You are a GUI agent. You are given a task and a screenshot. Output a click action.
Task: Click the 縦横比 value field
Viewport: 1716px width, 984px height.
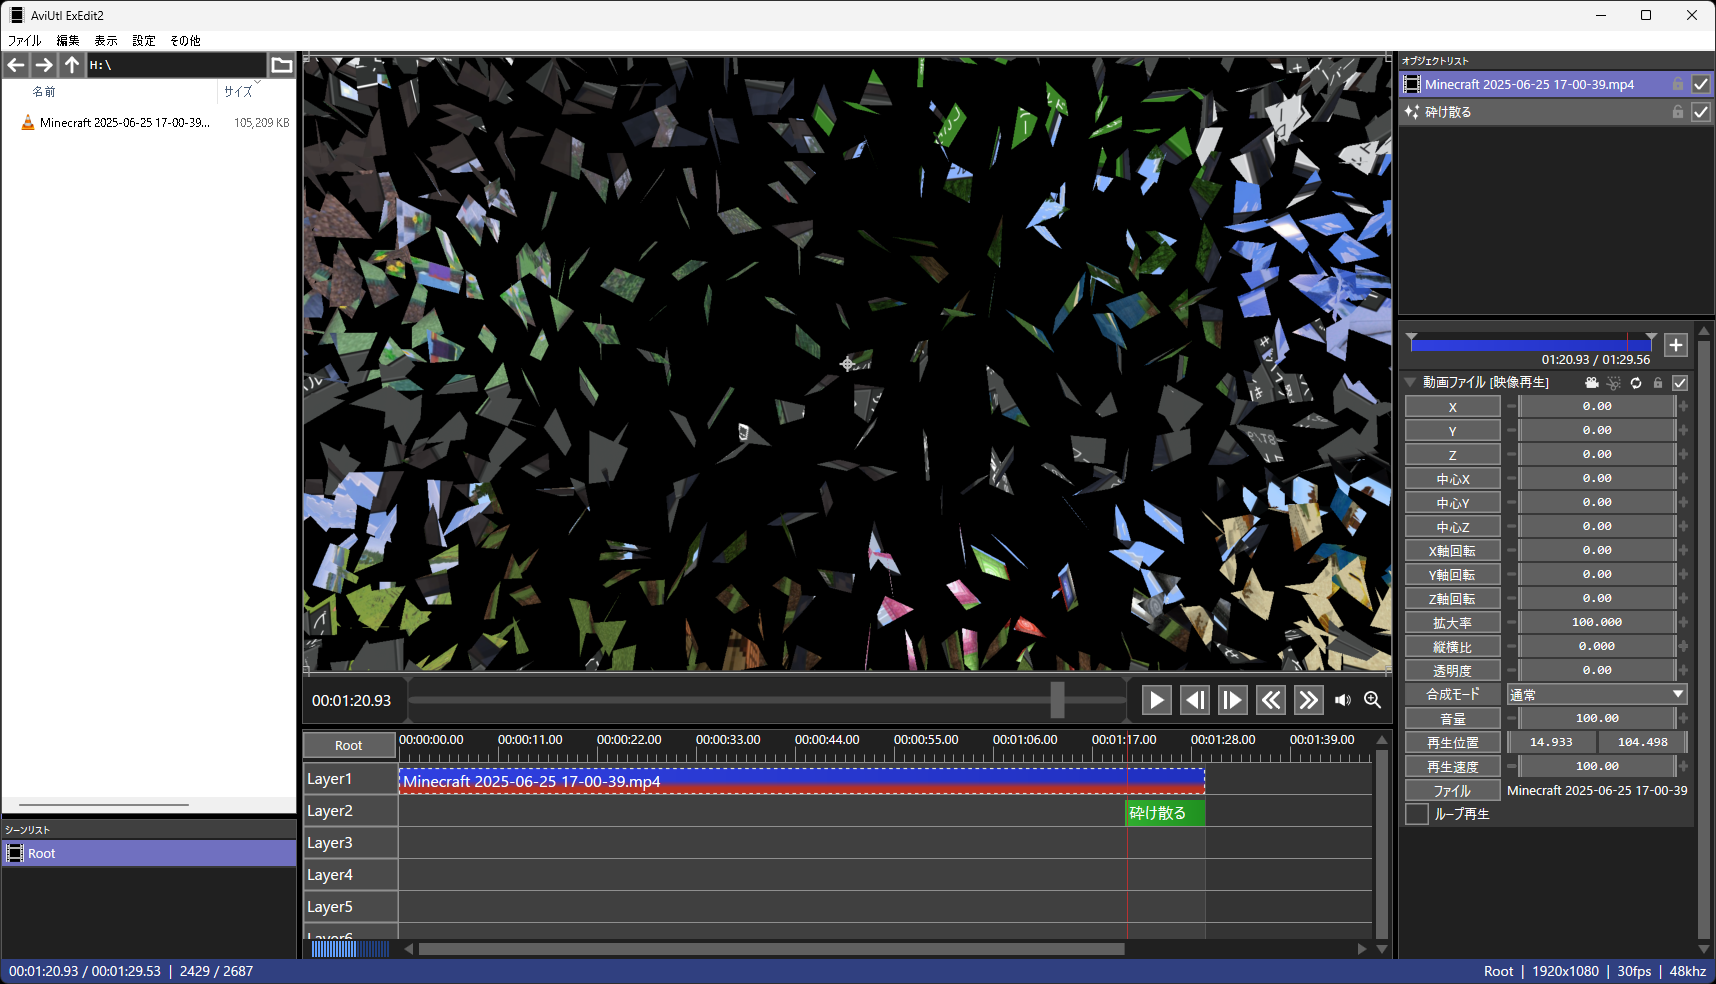pyautogui.click(x=1597, y=647)
